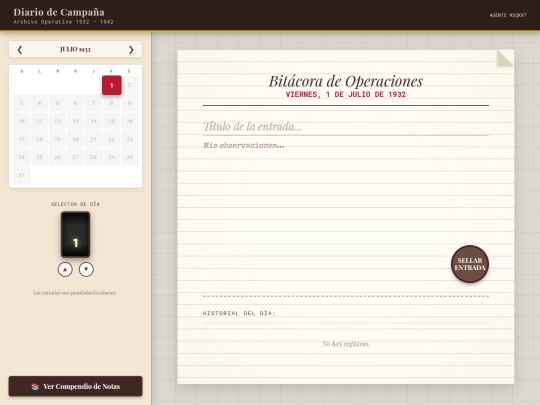Select day 29 in calendar
The image size is (540, 405).
tap(112, 157)
